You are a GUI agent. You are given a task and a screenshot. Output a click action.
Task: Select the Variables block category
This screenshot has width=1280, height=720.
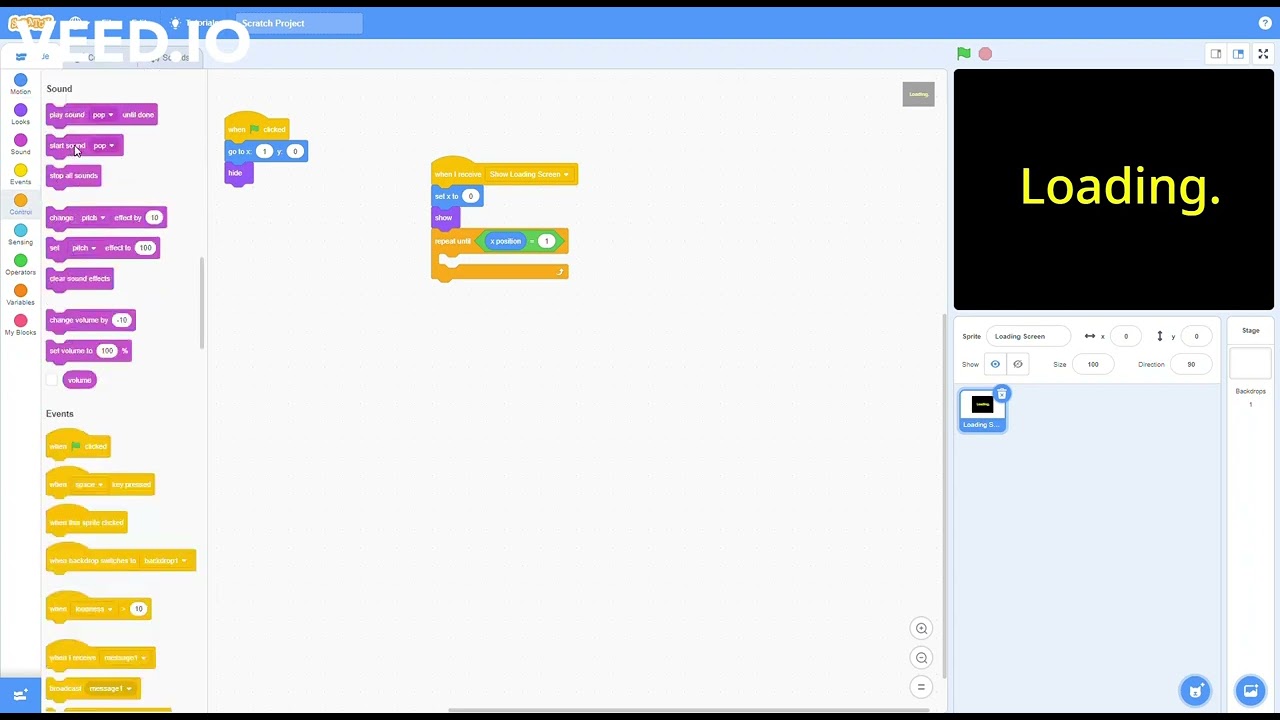[x=20, y=294]
